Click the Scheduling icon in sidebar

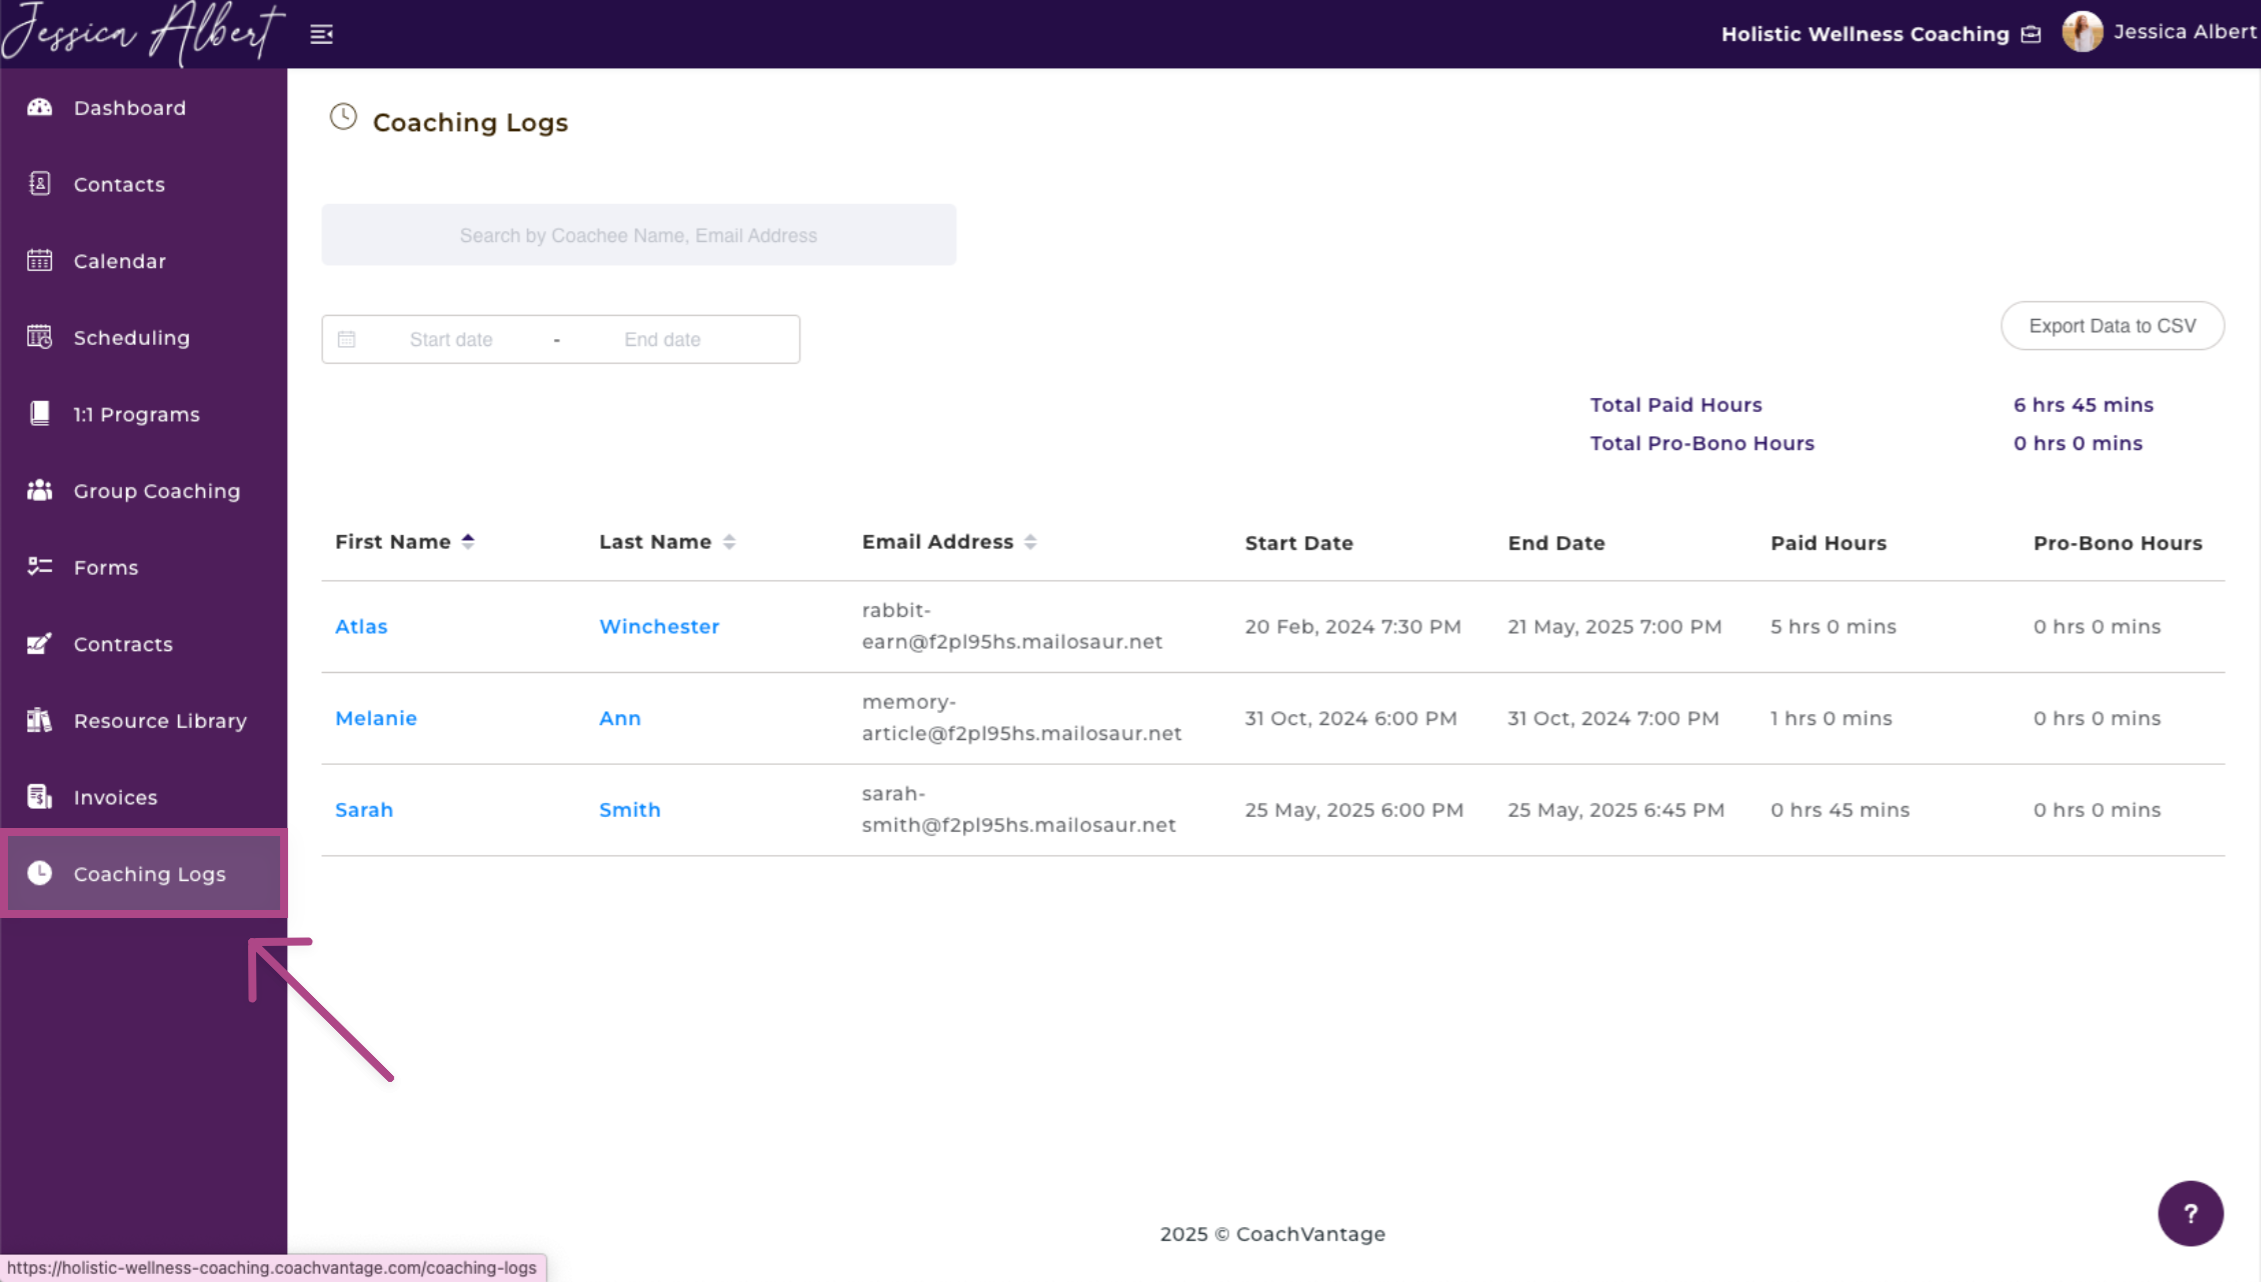point(40,337)
